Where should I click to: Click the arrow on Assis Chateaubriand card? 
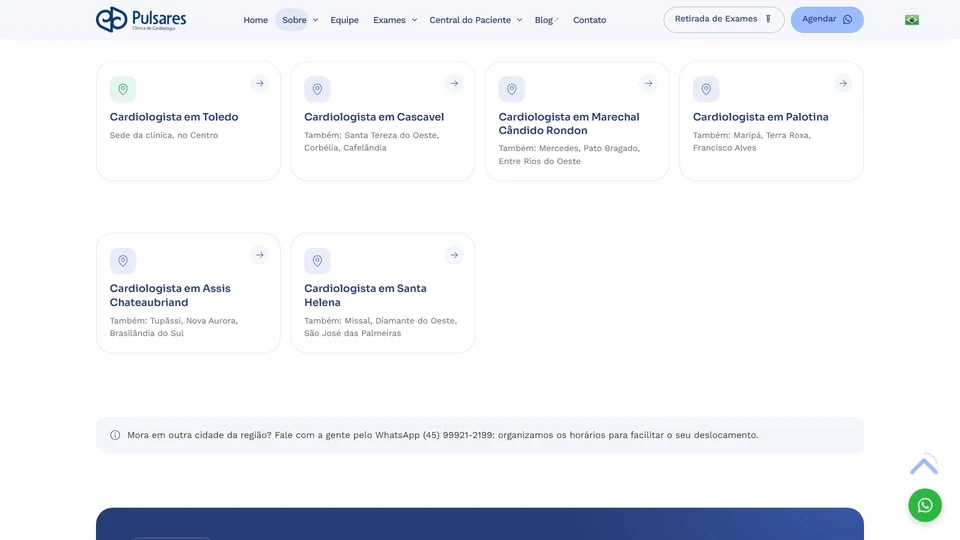pyautogui.click(x=260, y=255)
